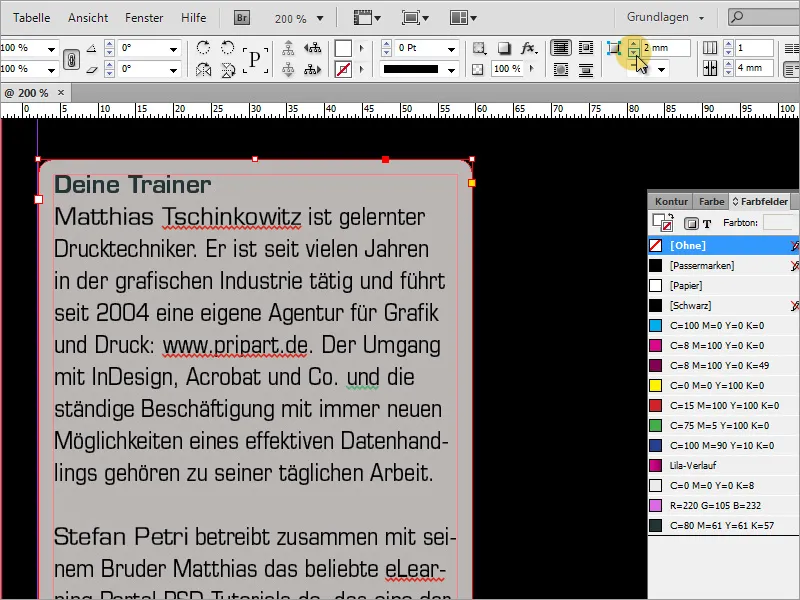Open the Bridge (Br) button
Viewport: 800px width, 600px height.
[x=242, y=18]
